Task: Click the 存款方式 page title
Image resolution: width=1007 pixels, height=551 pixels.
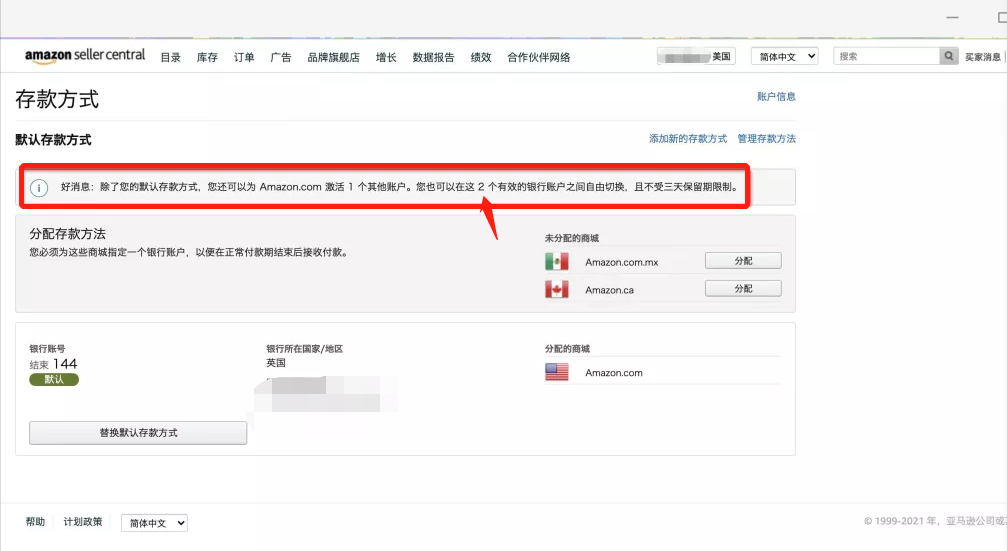Action: (x=57, y=100)
